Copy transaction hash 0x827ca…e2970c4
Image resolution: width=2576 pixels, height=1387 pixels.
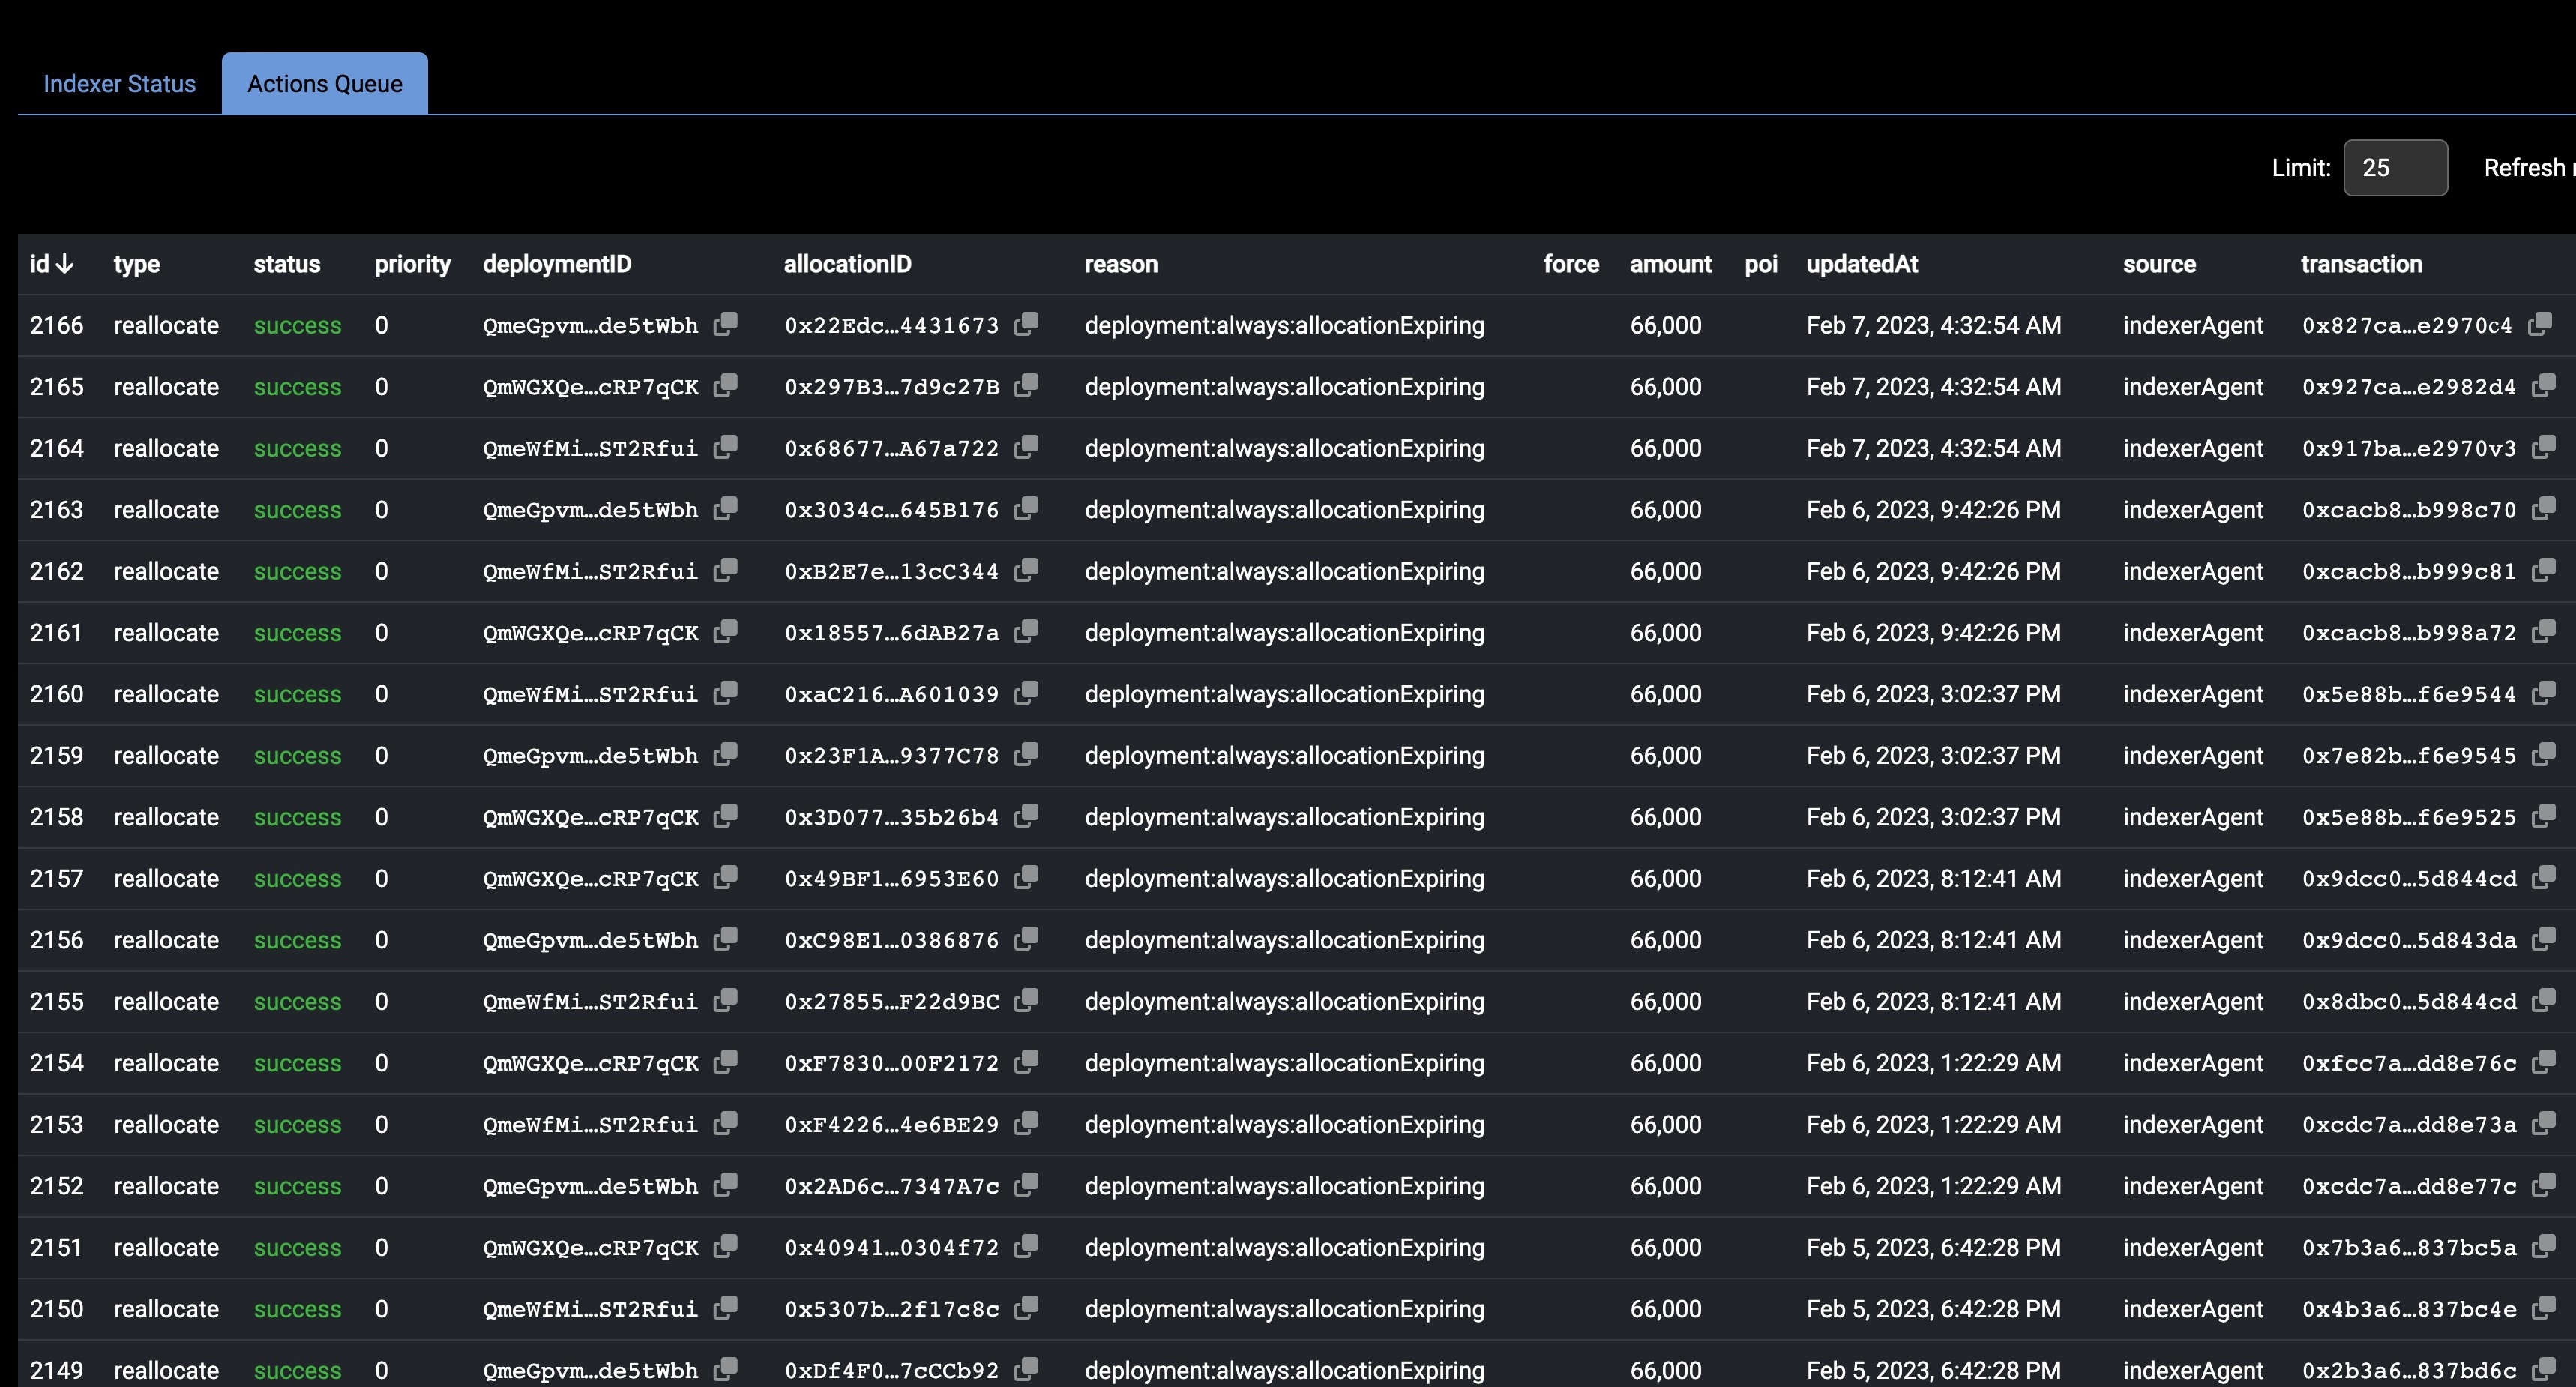pyautogui.click(x=2539, y=324)
